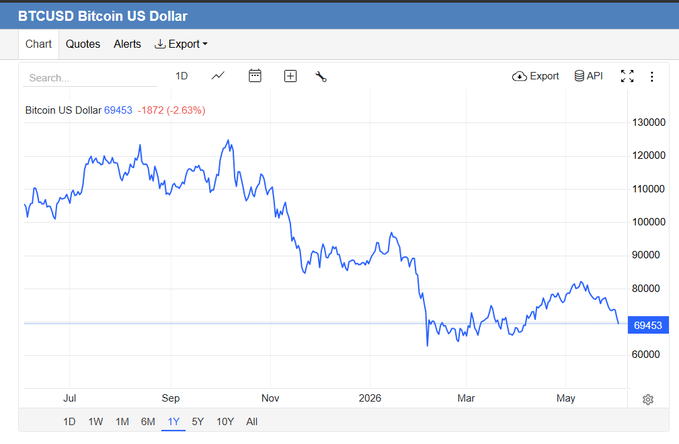Click the 100000 price axis label
The image size is (679, 444).
[x=649, y=222]
